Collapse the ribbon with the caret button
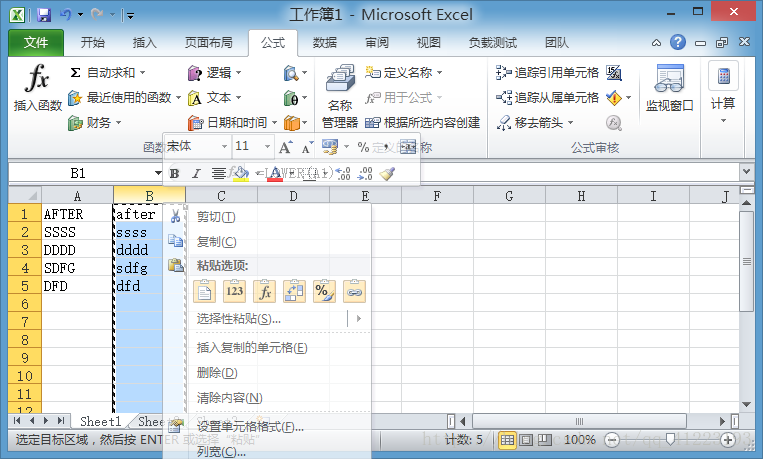 (656, 43)
